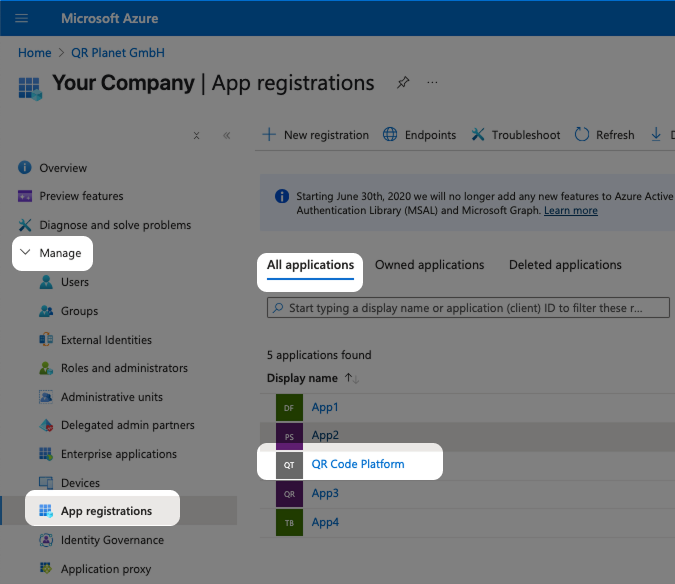Select the Diagnose and solve problems icon
This screenshot has height=584, width=675.
25,225
